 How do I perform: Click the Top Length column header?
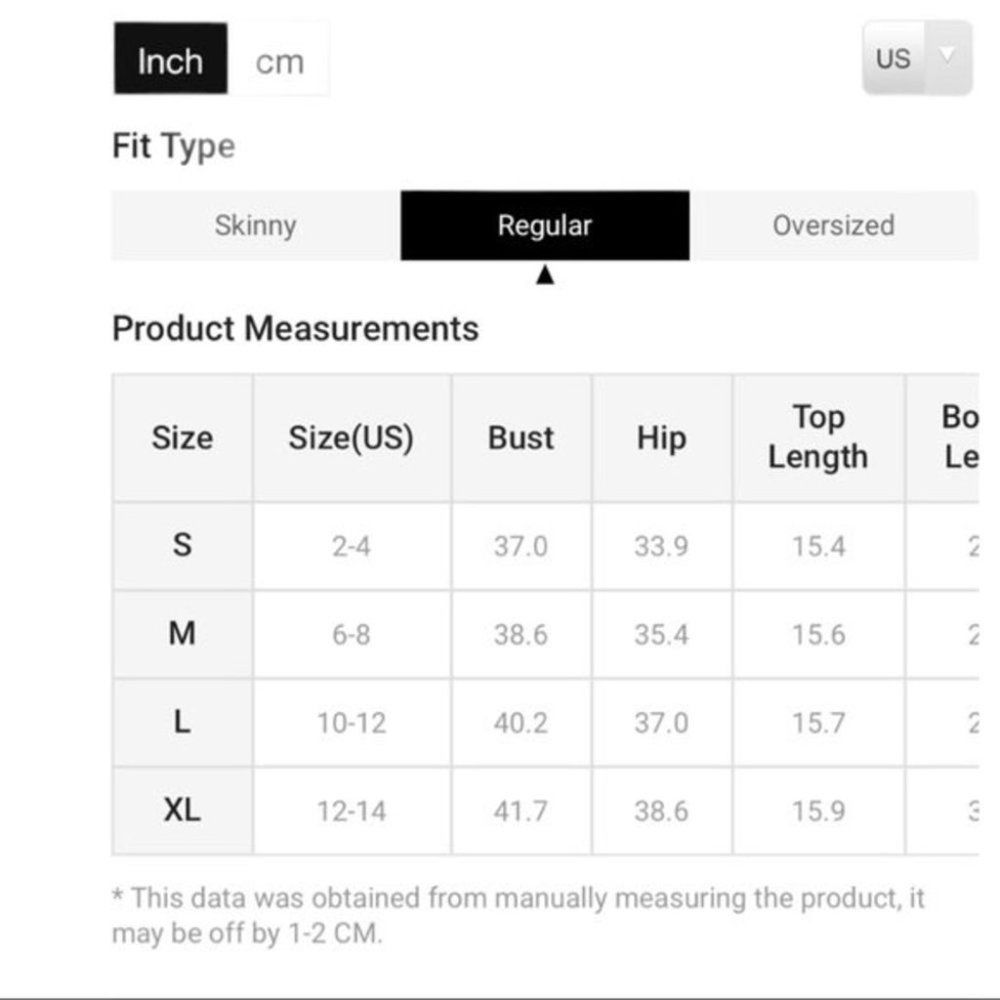(x=818, y=437)
